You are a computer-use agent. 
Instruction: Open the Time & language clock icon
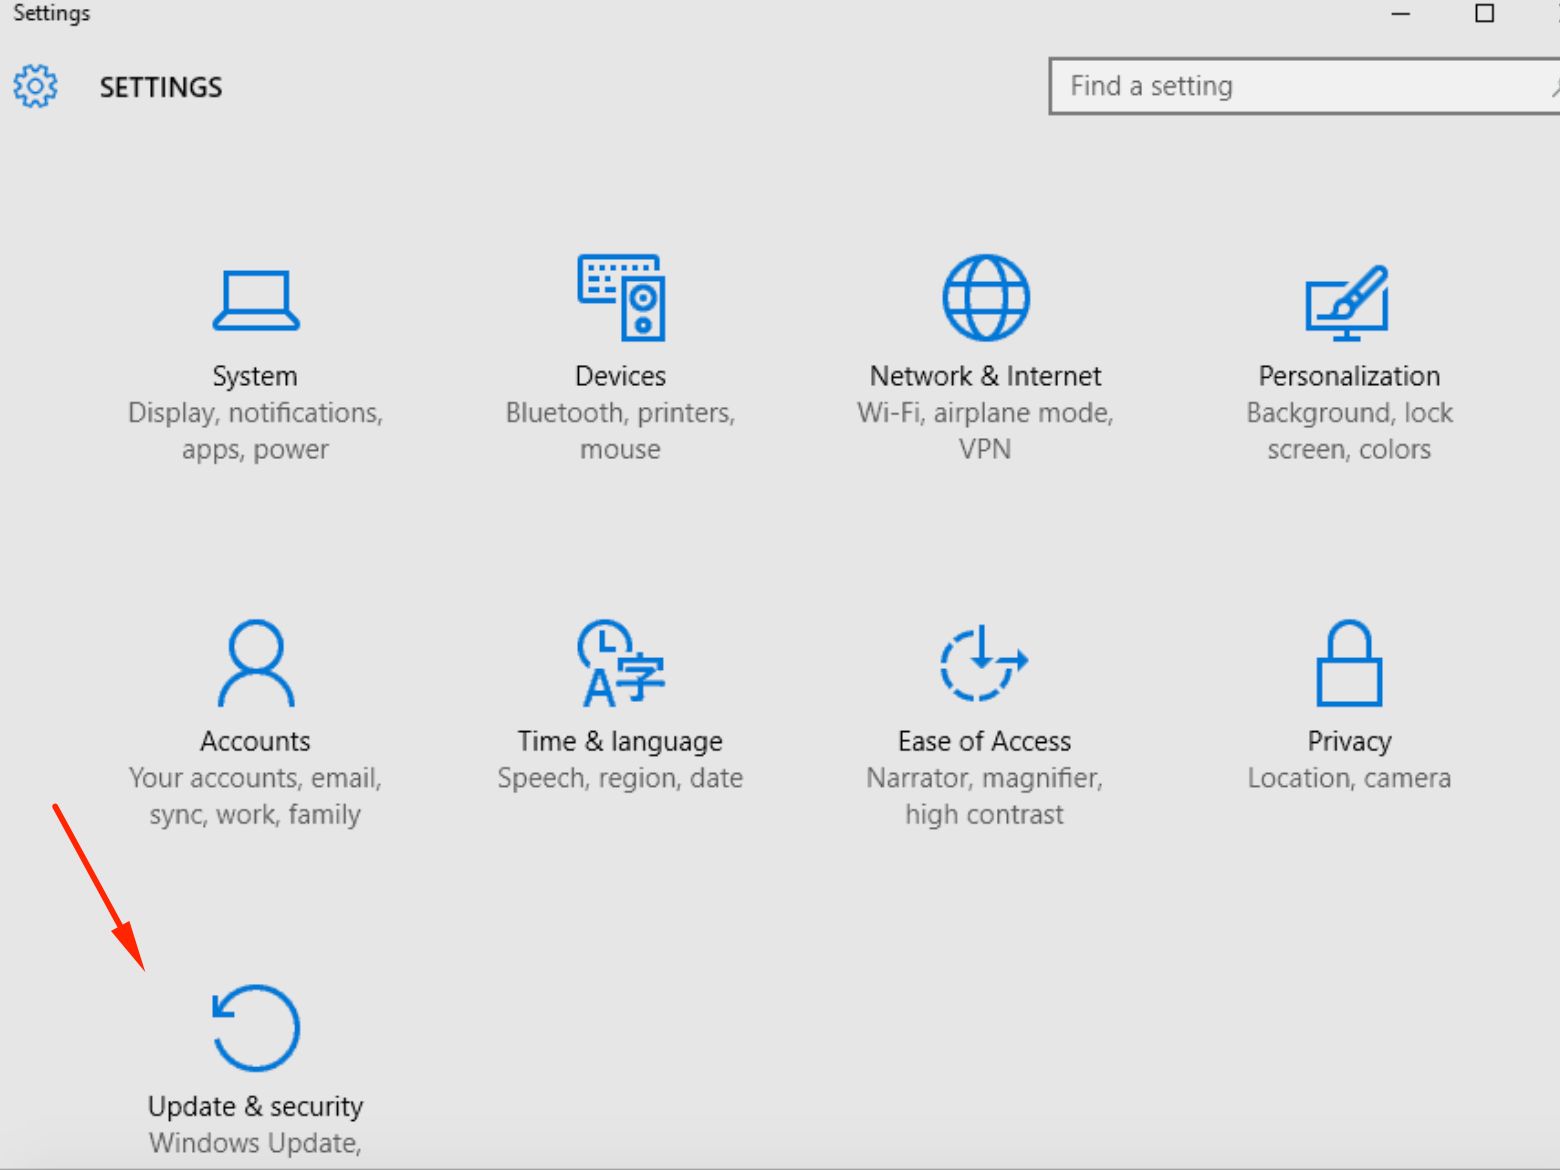point(621,663)
